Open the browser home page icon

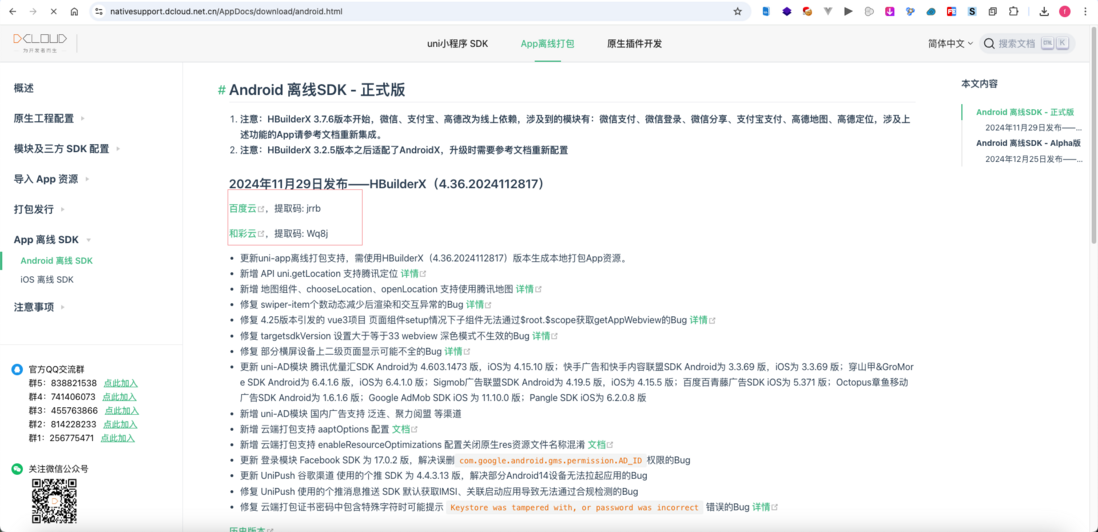[x=74, y=12]
